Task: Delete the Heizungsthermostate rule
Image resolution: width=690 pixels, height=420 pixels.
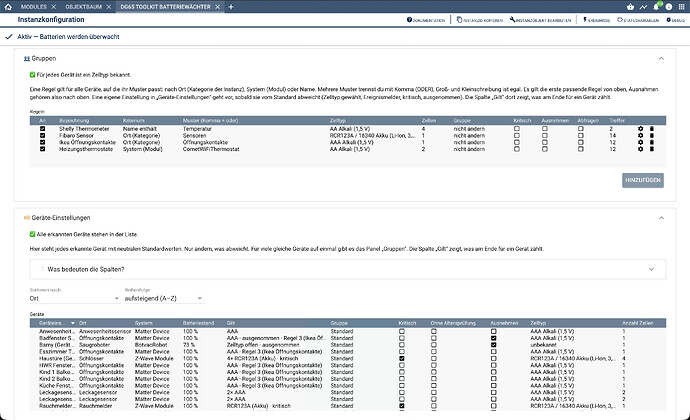Action: pyautogui.click(x=652, y=149)
